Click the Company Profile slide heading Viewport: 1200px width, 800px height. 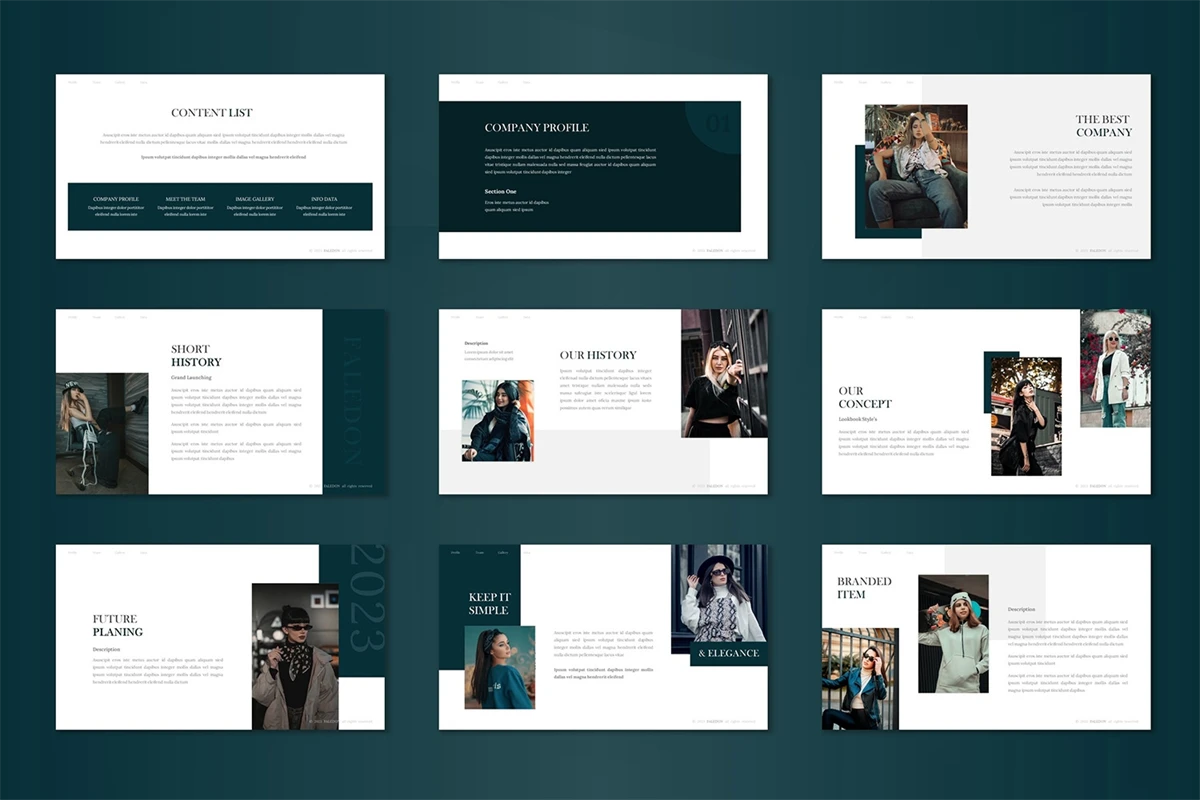(537, 128)
